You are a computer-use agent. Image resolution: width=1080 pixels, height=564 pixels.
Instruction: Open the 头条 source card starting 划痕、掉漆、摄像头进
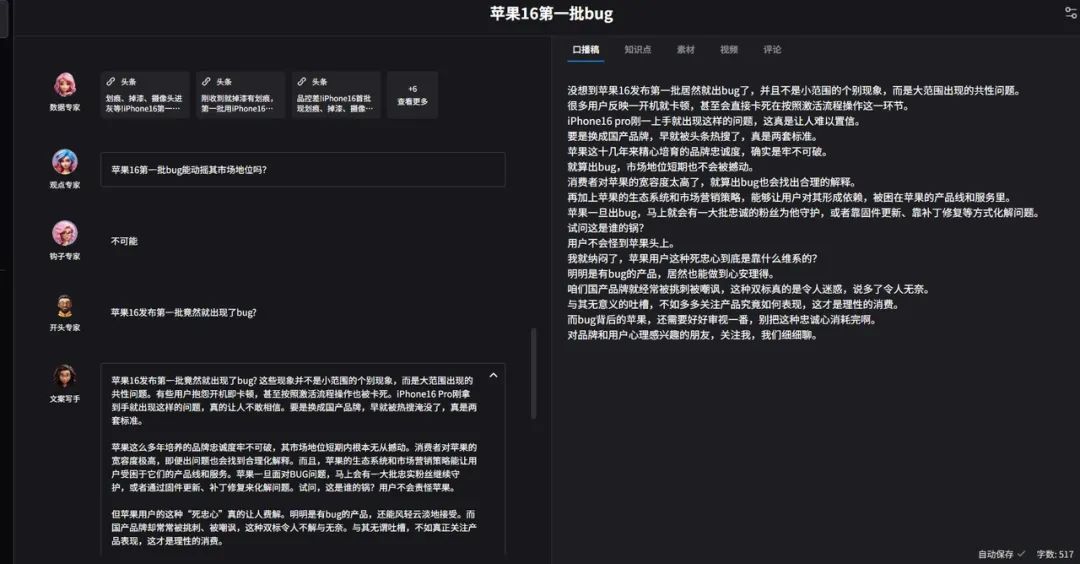pyautogui.click(x=145, y=94)
